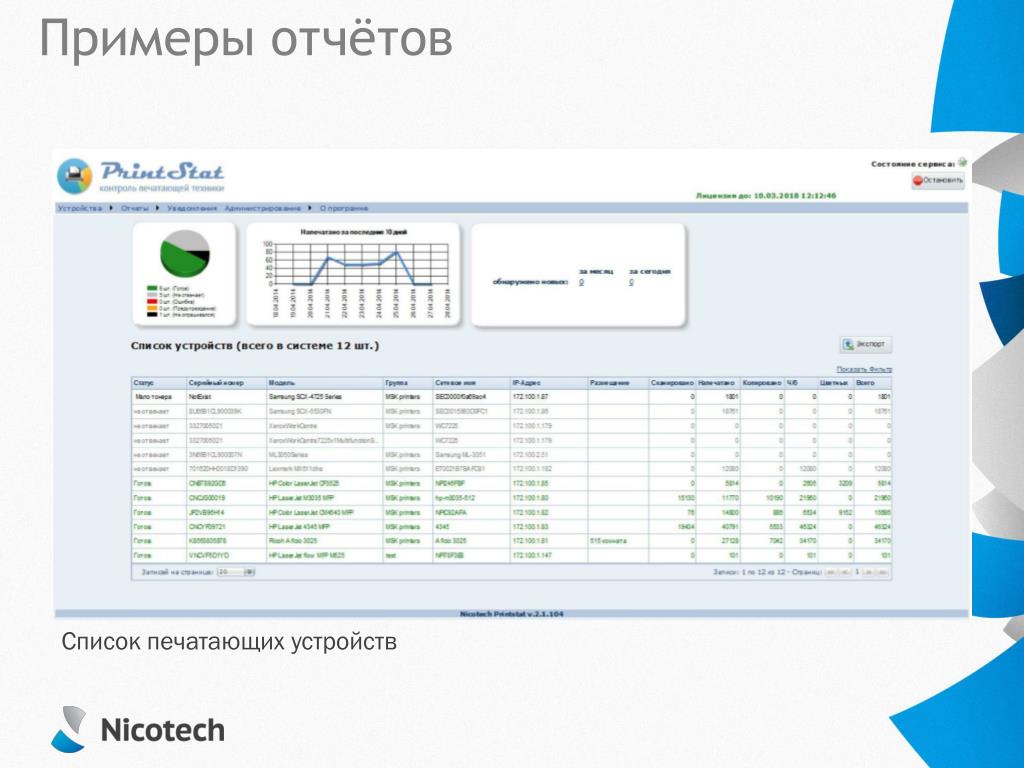Go to first page in table pagination
This screenshot has height=768, width=1024.
click(x=830, y=572)
